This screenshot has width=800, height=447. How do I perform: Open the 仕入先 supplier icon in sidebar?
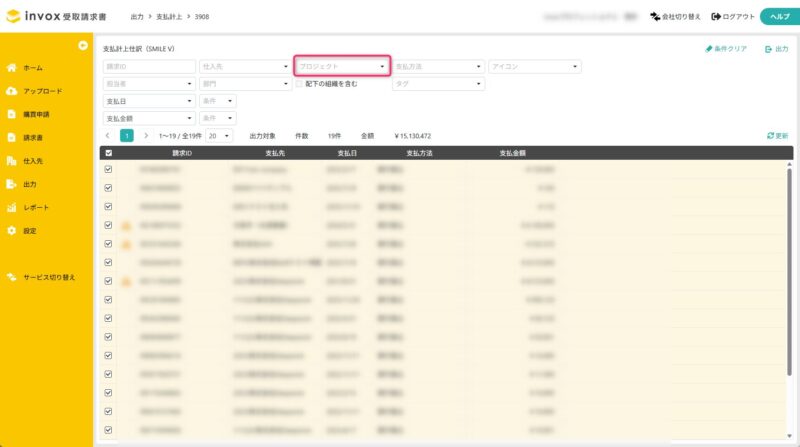(x=11, y=161)
